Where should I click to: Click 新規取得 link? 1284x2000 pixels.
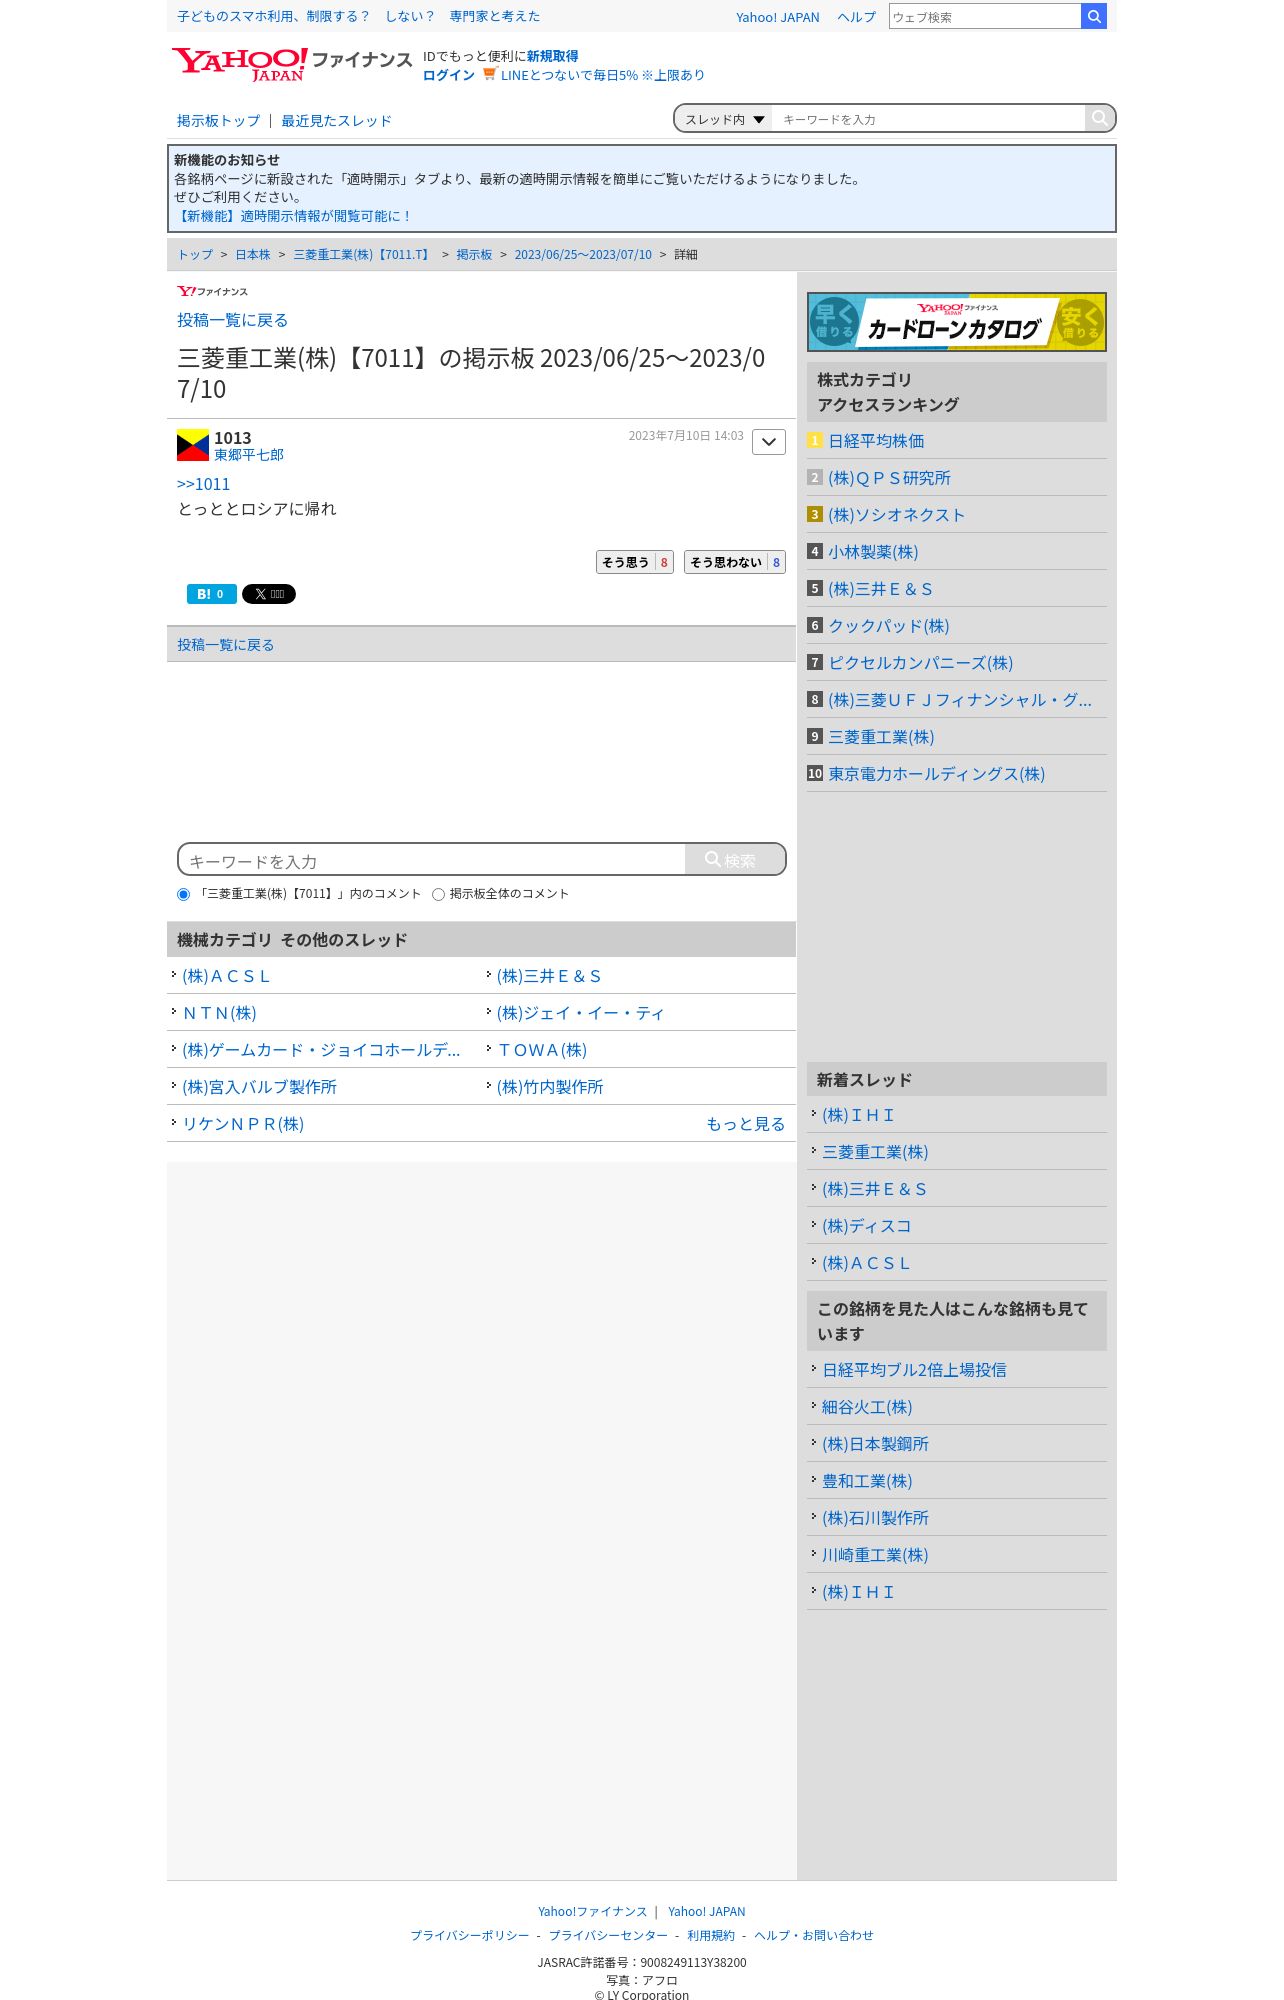click(552, 56)
